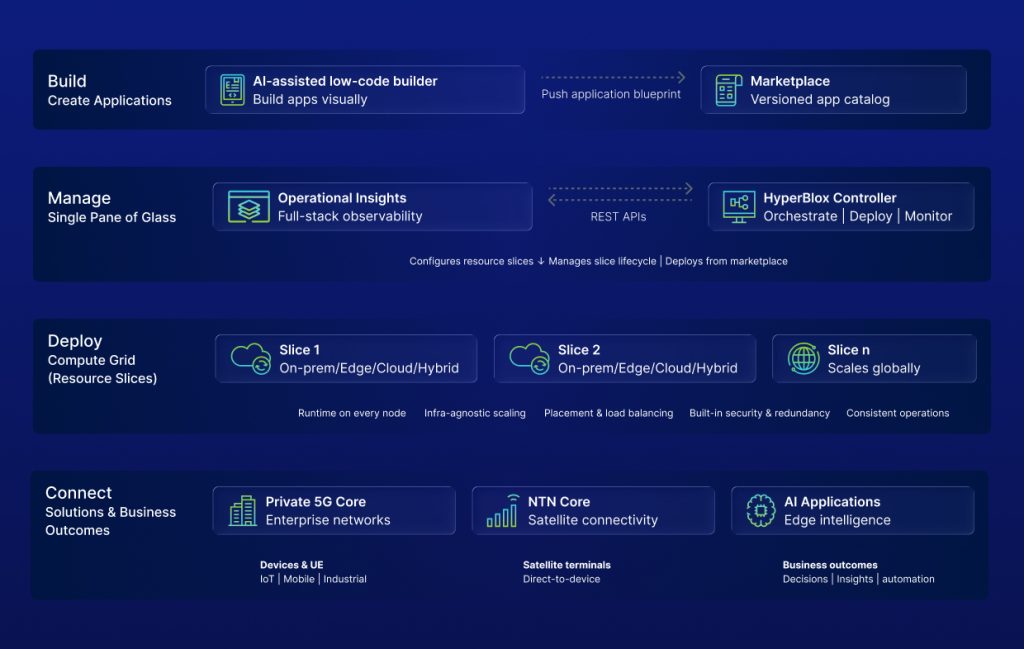
Task: Click the AI-assisted low-code builder icon
Action: point(232,89)
